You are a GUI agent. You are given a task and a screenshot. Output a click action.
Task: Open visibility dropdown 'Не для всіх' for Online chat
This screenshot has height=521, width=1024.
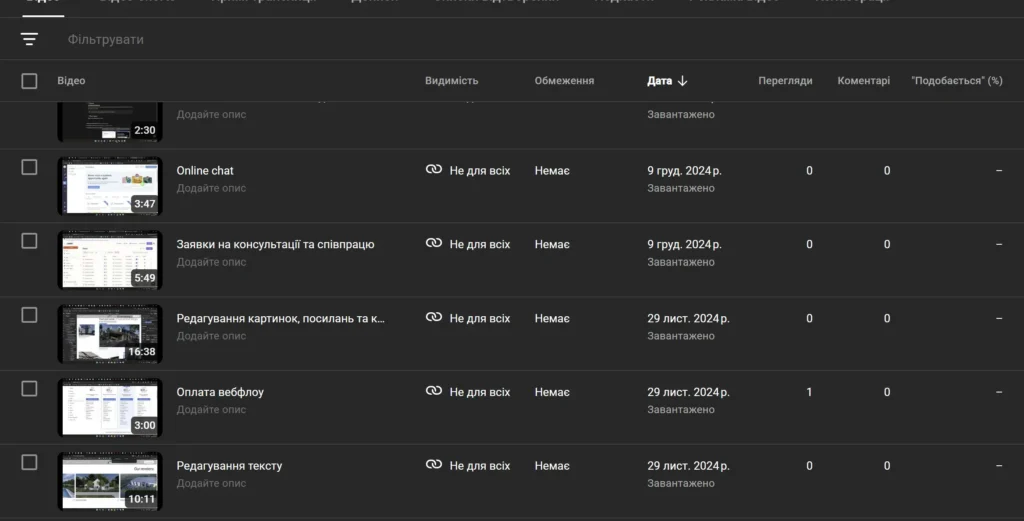pos(479,171)
